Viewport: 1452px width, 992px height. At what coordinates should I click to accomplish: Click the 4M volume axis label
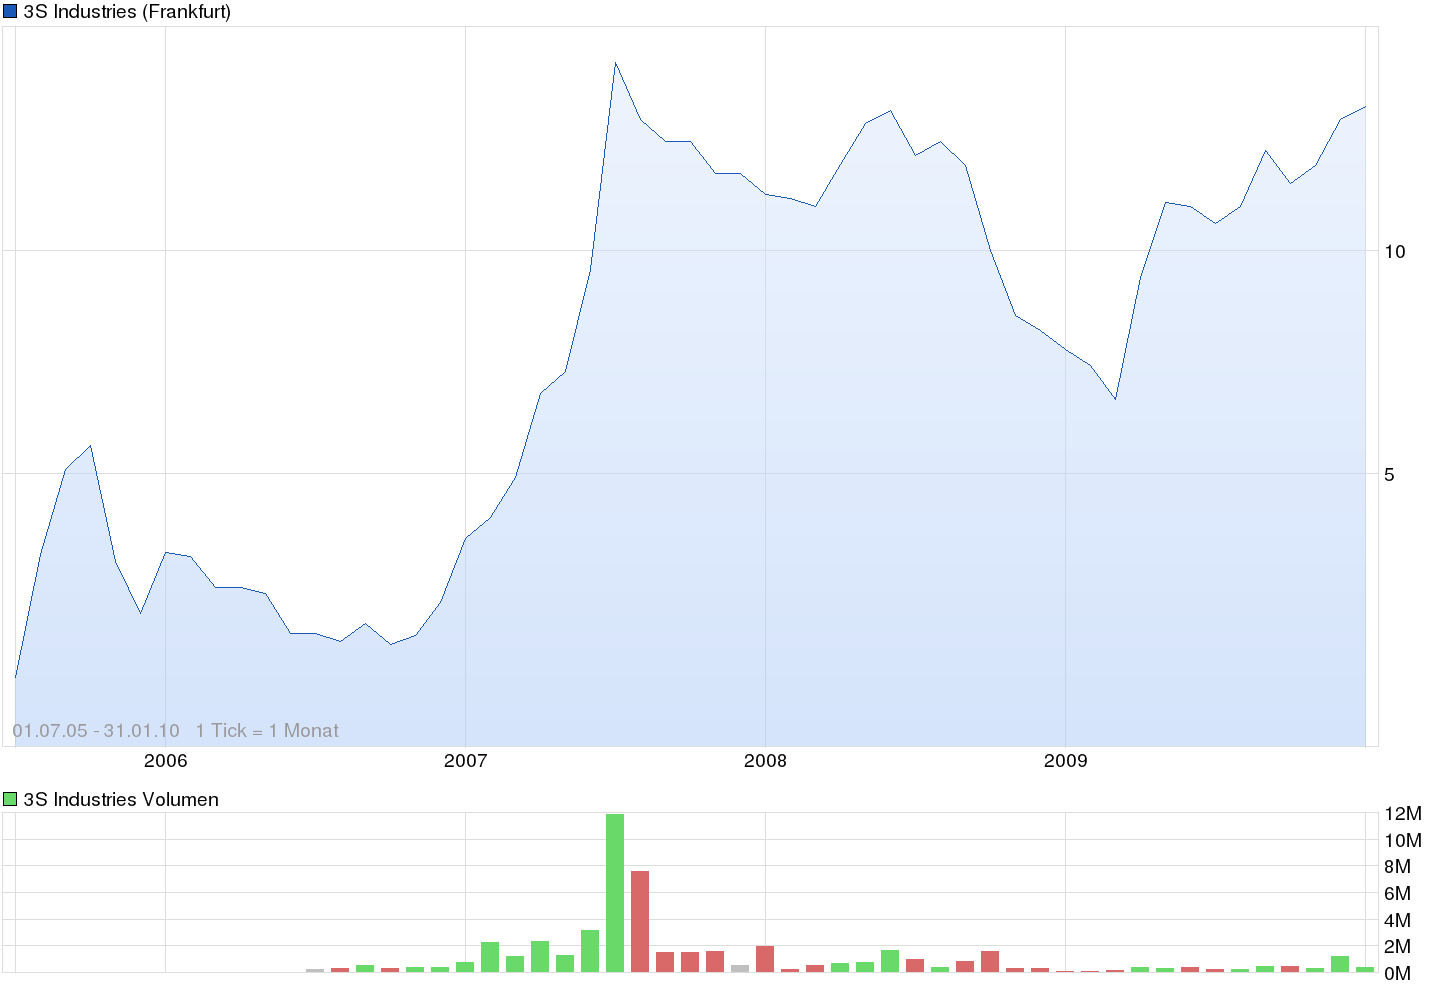pos(1398,920)
